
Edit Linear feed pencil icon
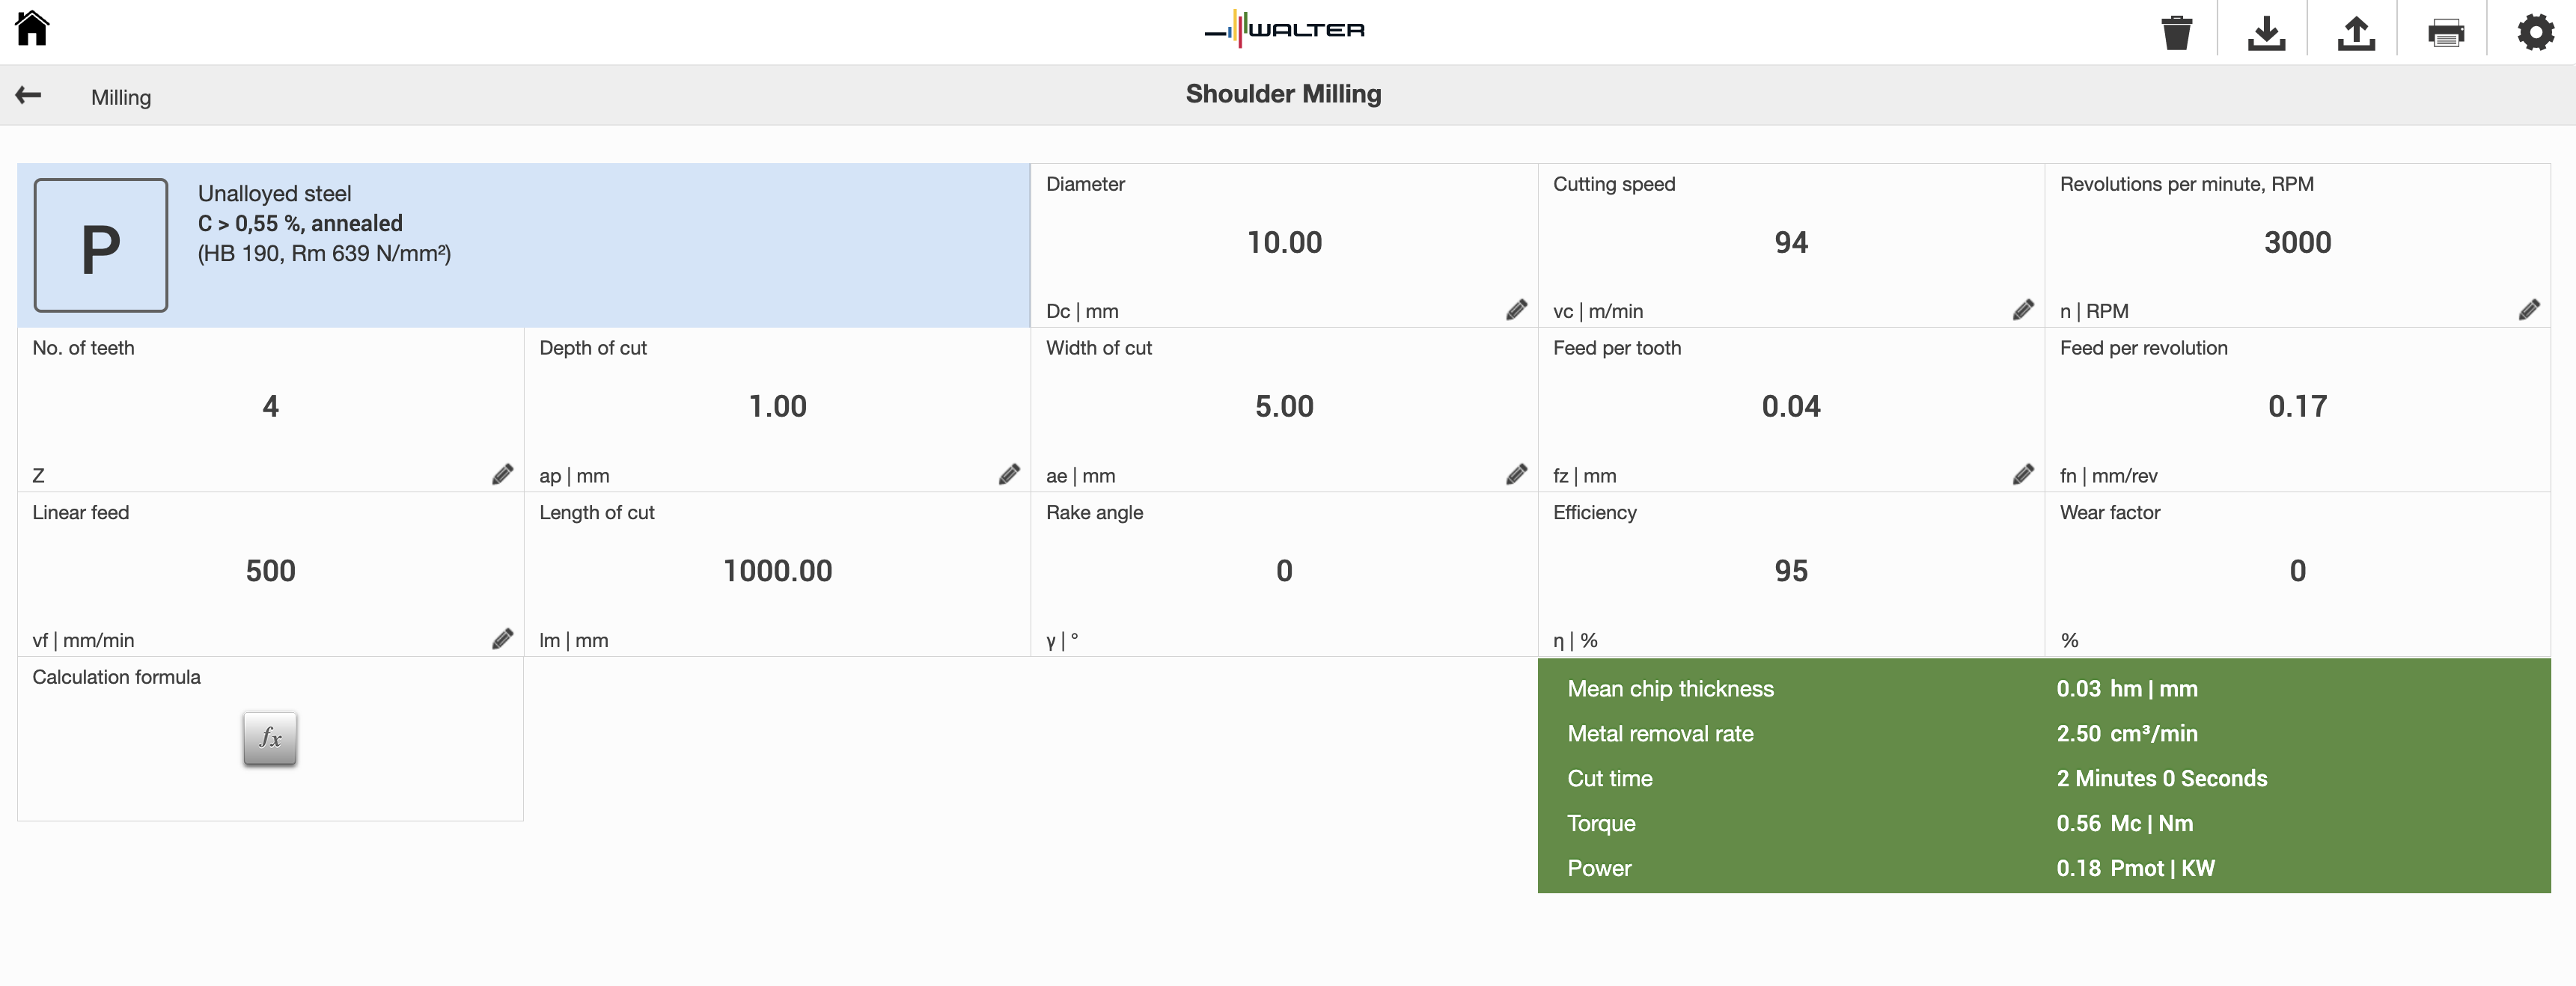pos(503,639)
